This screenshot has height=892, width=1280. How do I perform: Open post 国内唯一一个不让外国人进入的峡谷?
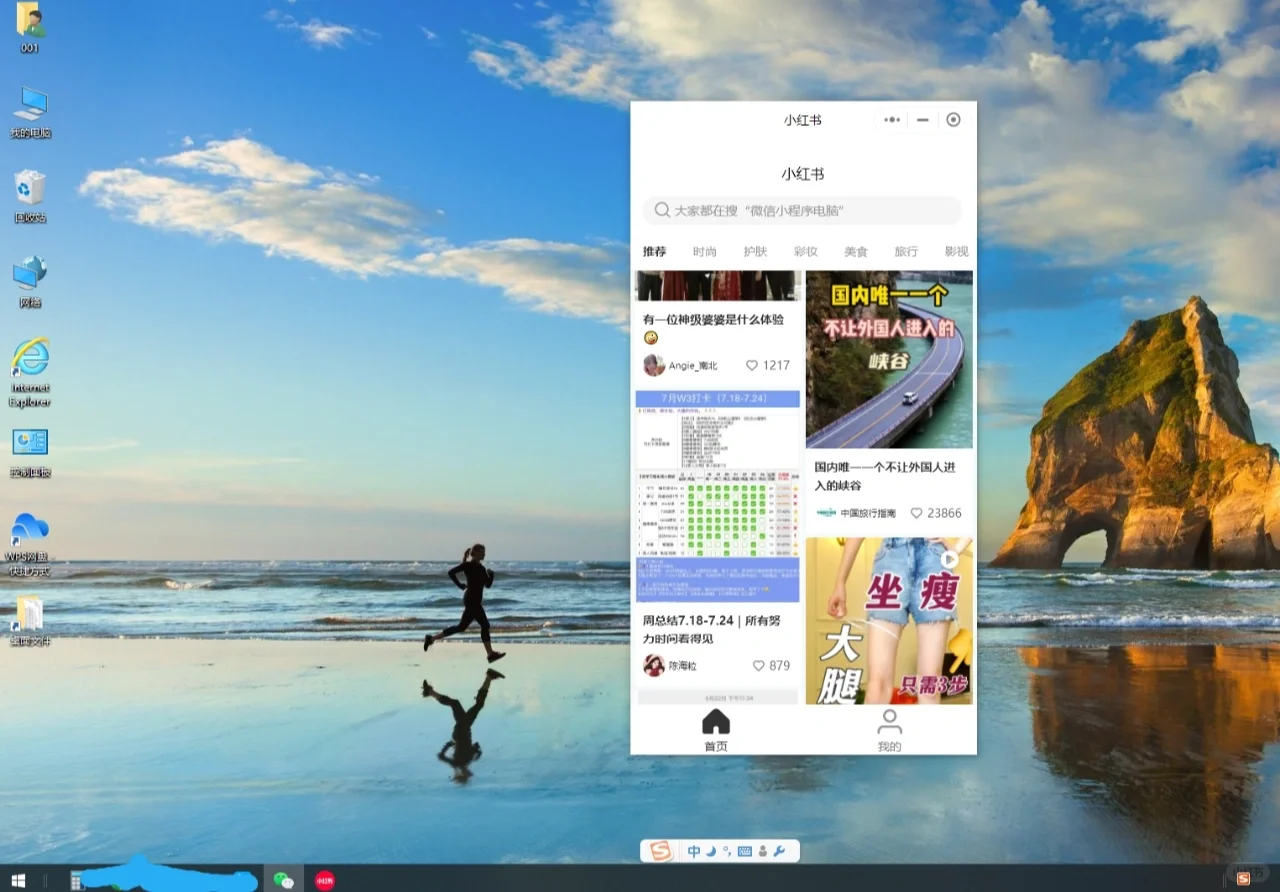click(x=885, y=476)
